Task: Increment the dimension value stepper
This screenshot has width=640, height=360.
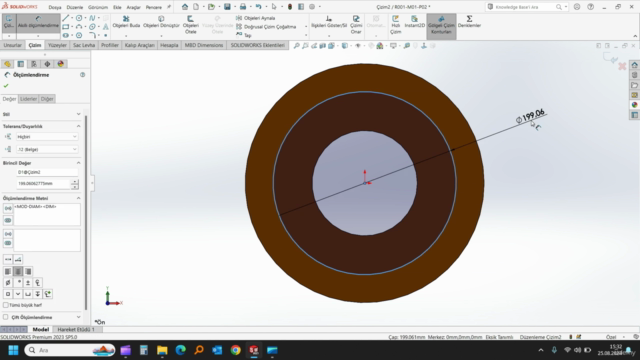Action: click(x=74, y=182)
